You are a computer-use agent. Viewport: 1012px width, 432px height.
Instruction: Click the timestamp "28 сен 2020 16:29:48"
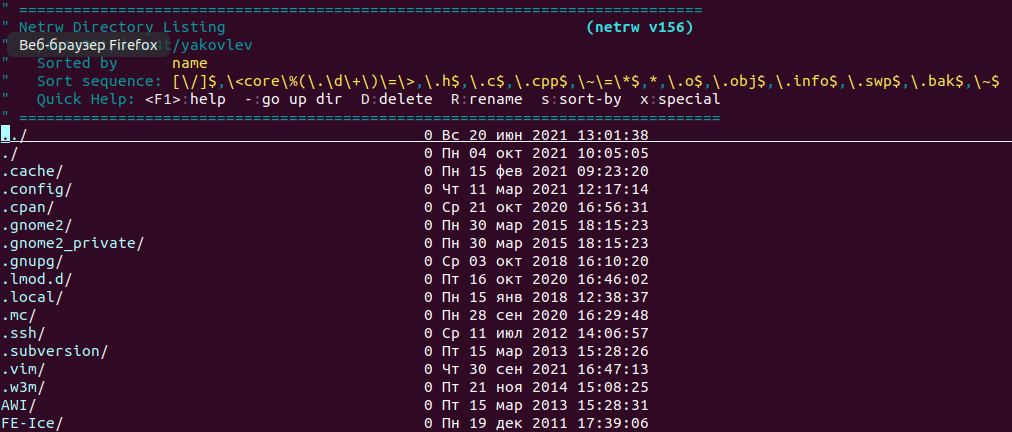(x=558, y=316)
